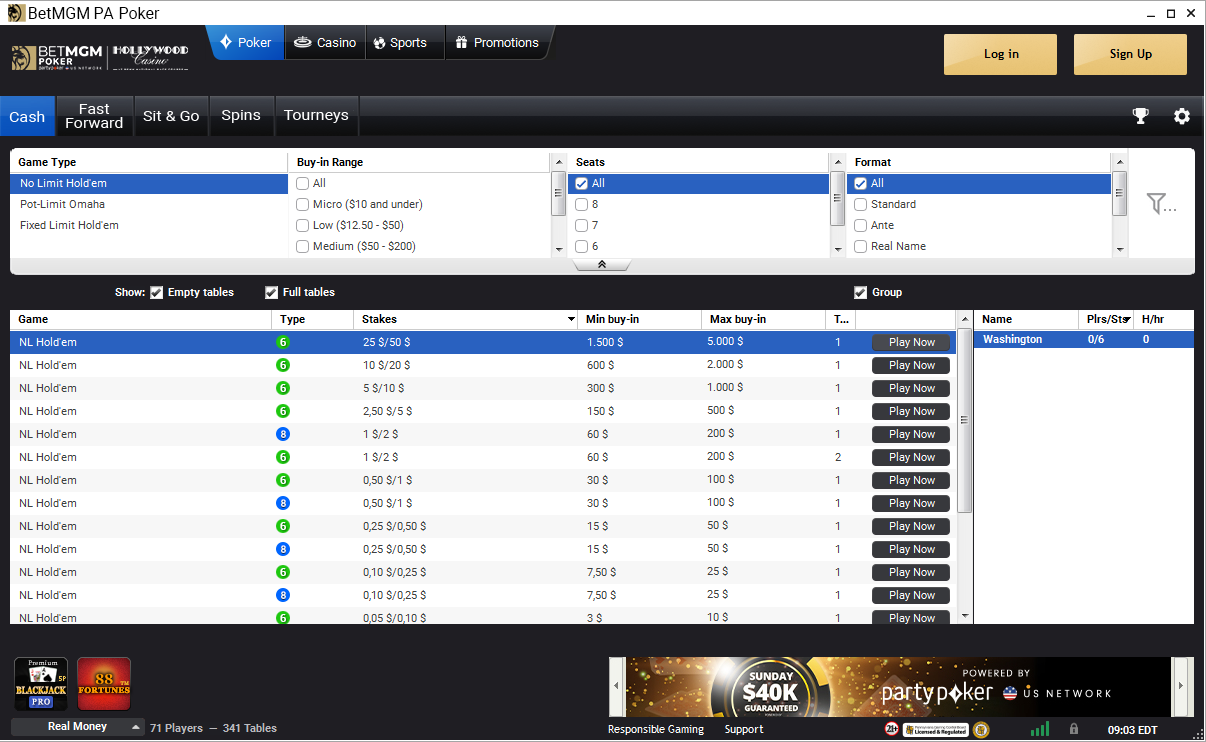1206x742 pixels.
Task: Click blue 8-seat icon in 0,25 $/0,50 $ row
Action: tap(283, 549)
